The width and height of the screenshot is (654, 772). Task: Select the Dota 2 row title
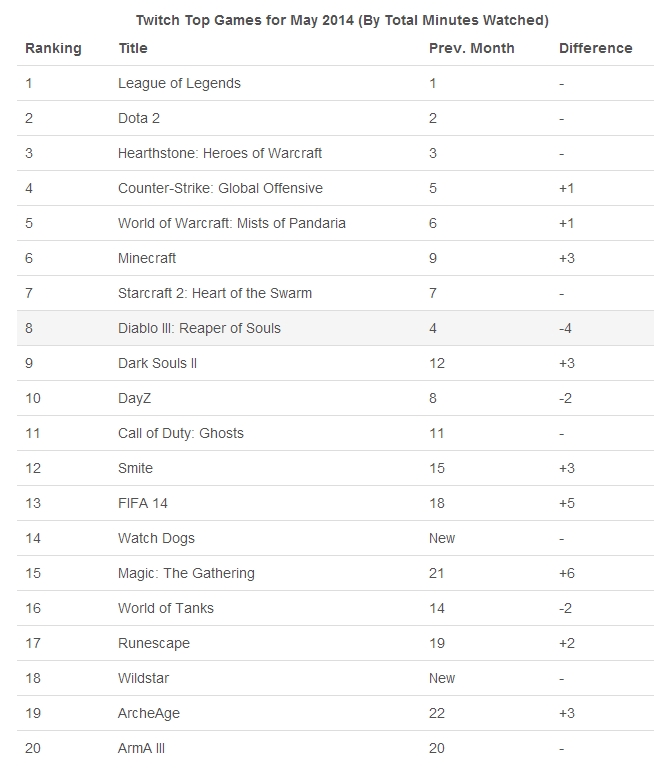point(139,118)
